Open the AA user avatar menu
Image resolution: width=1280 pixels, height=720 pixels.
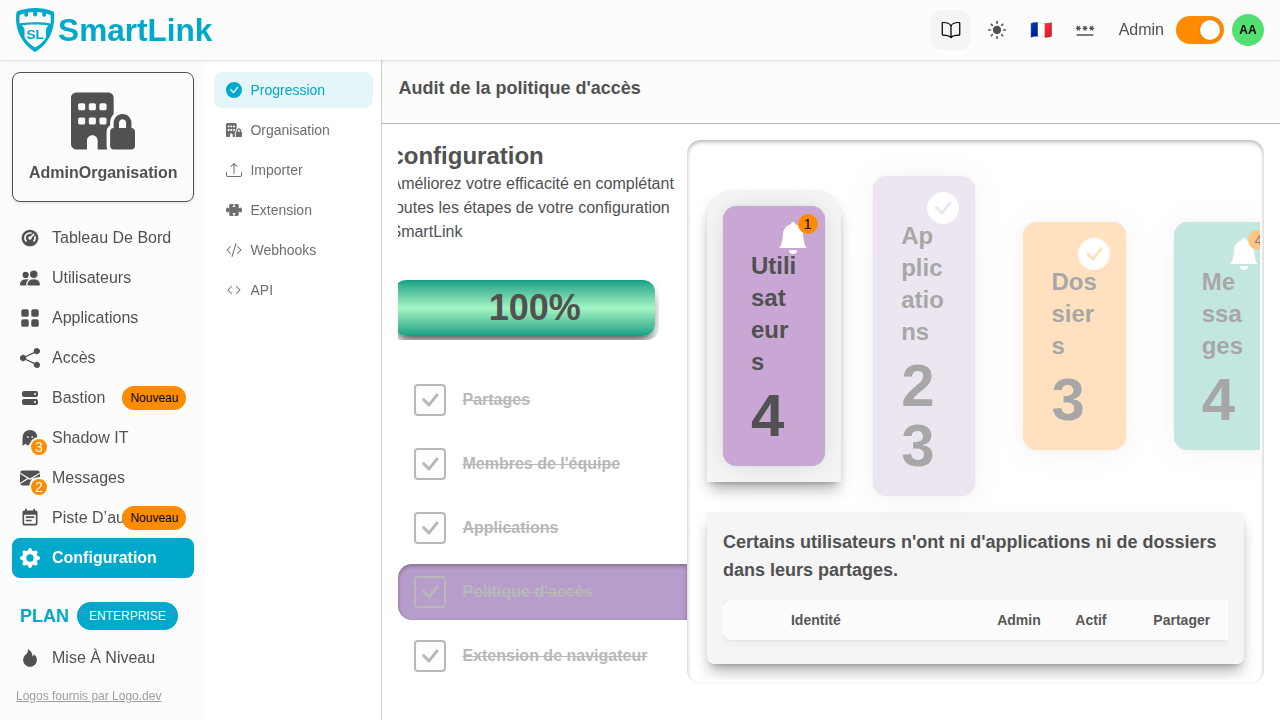1248,30
